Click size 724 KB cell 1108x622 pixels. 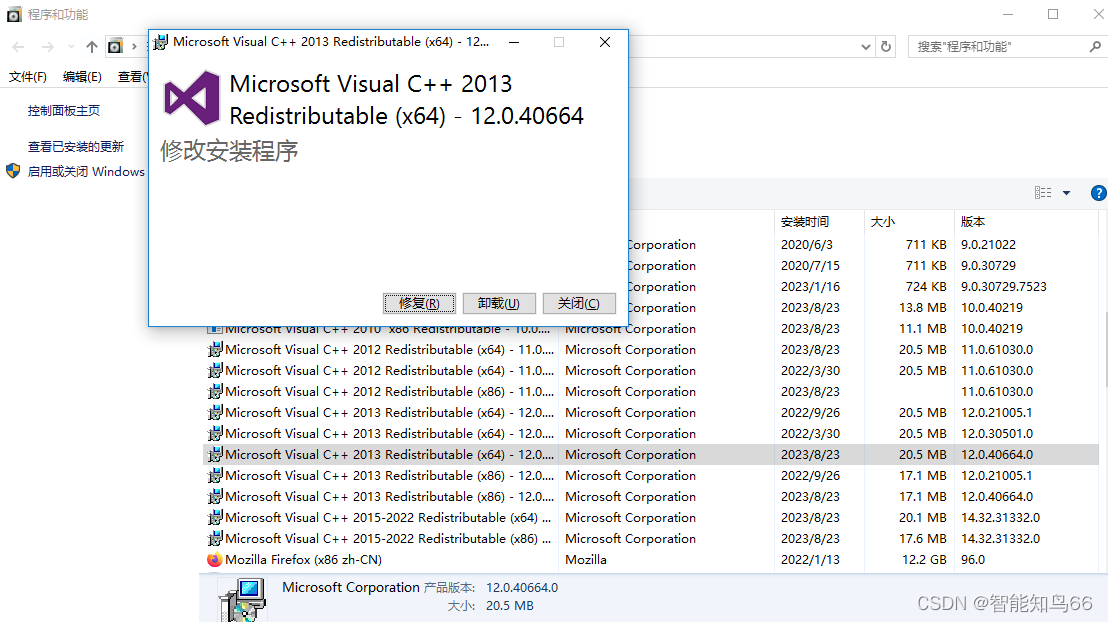pyautogui.click(x=926, y=286)
